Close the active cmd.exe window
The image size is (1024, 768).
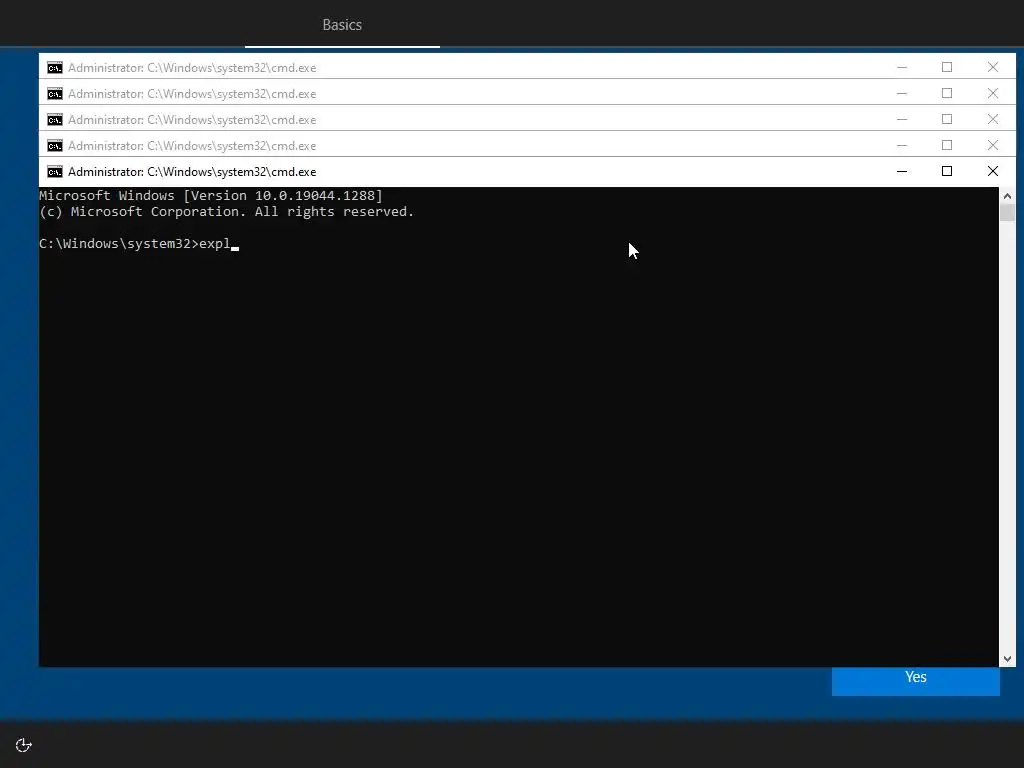pos(993,171)
